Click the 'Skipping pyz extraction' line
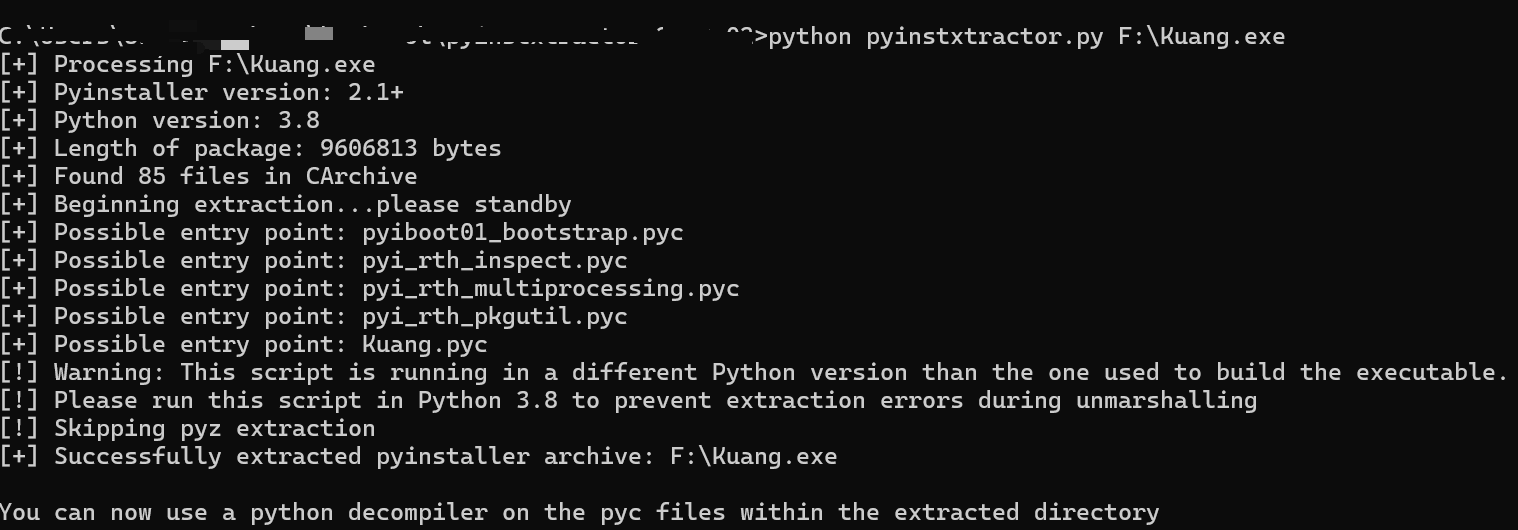 point(214,429)
